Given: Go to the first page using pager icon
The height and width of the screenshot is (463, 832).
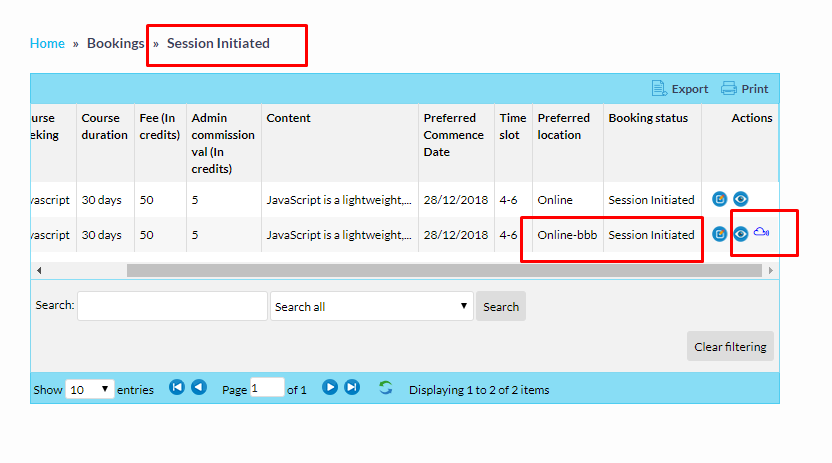Looking at the screenshot, I should point(177,388).
